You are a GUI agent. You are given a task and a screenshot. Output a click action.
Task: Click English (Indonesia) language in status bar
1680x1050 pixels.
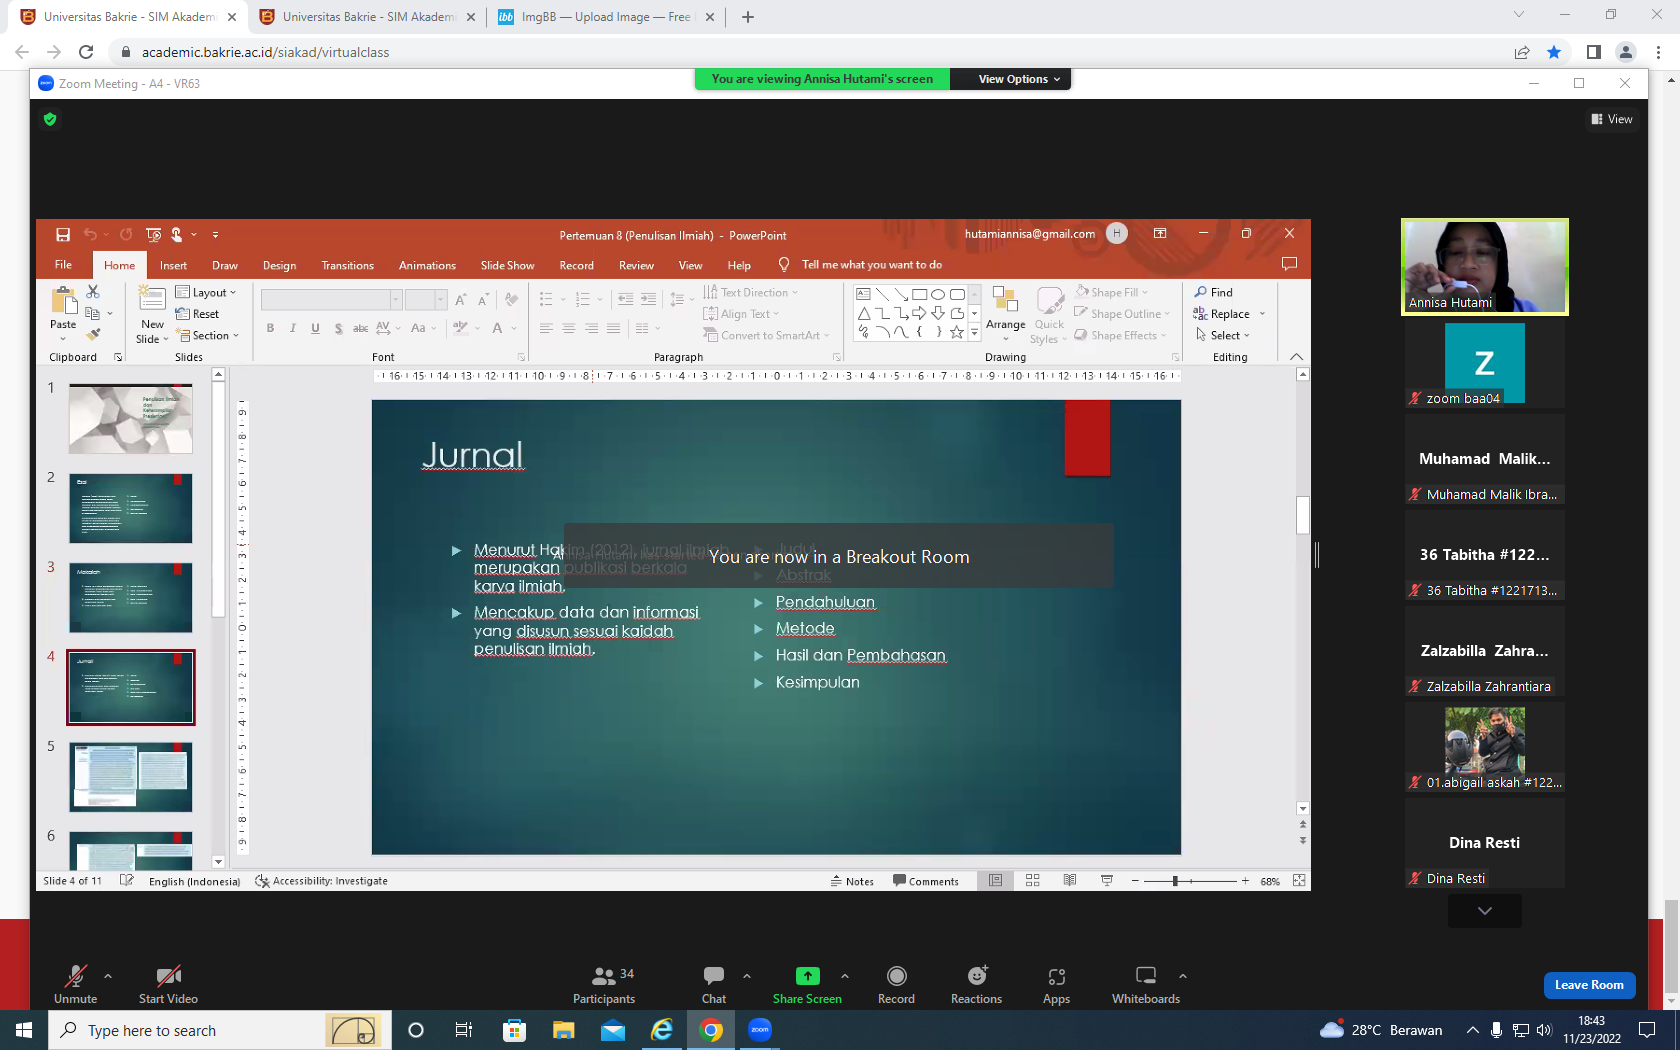(195, 881)
